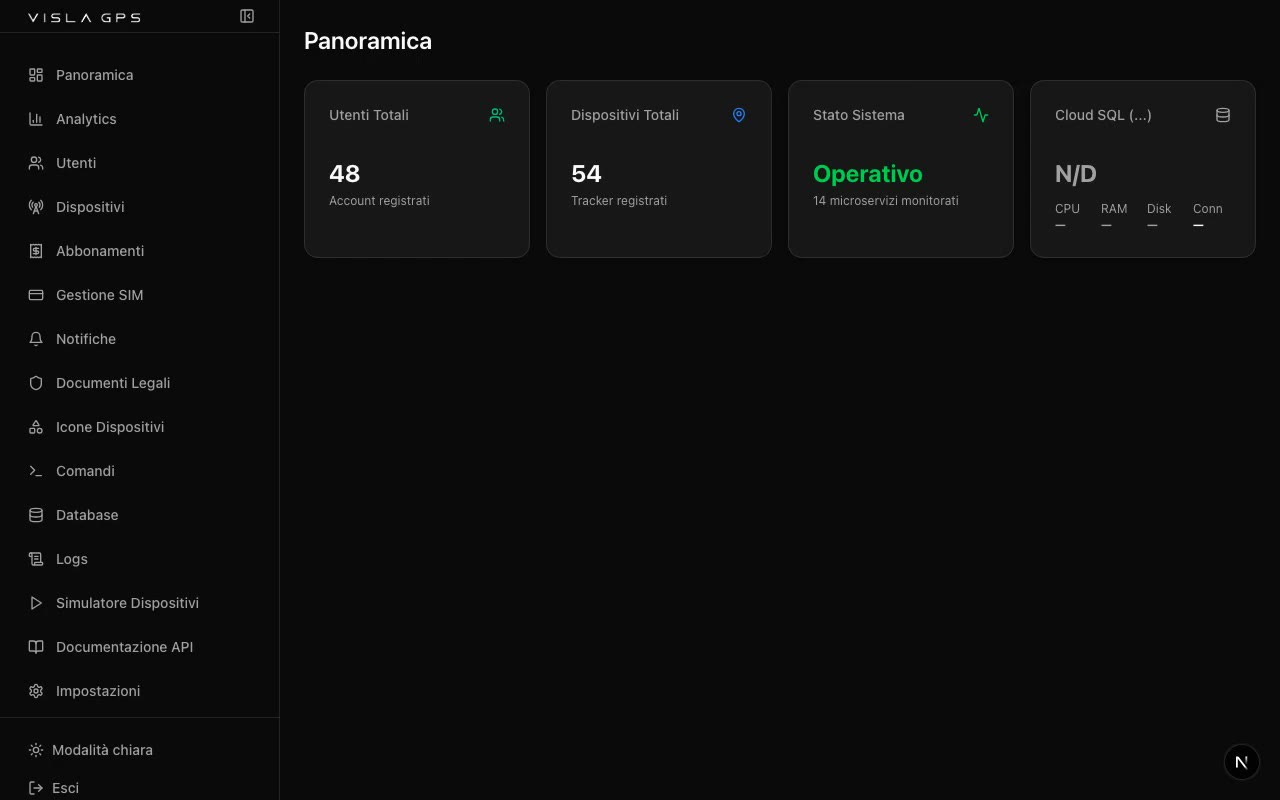Open Abbonamenti section
1280x800 pixels.
tap(140, 251)
